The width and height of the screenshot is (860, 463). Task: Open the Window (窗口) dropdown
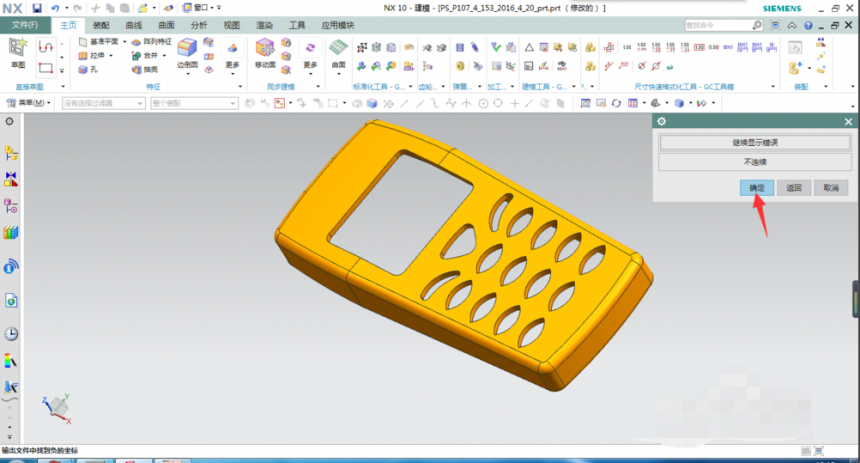198,8
